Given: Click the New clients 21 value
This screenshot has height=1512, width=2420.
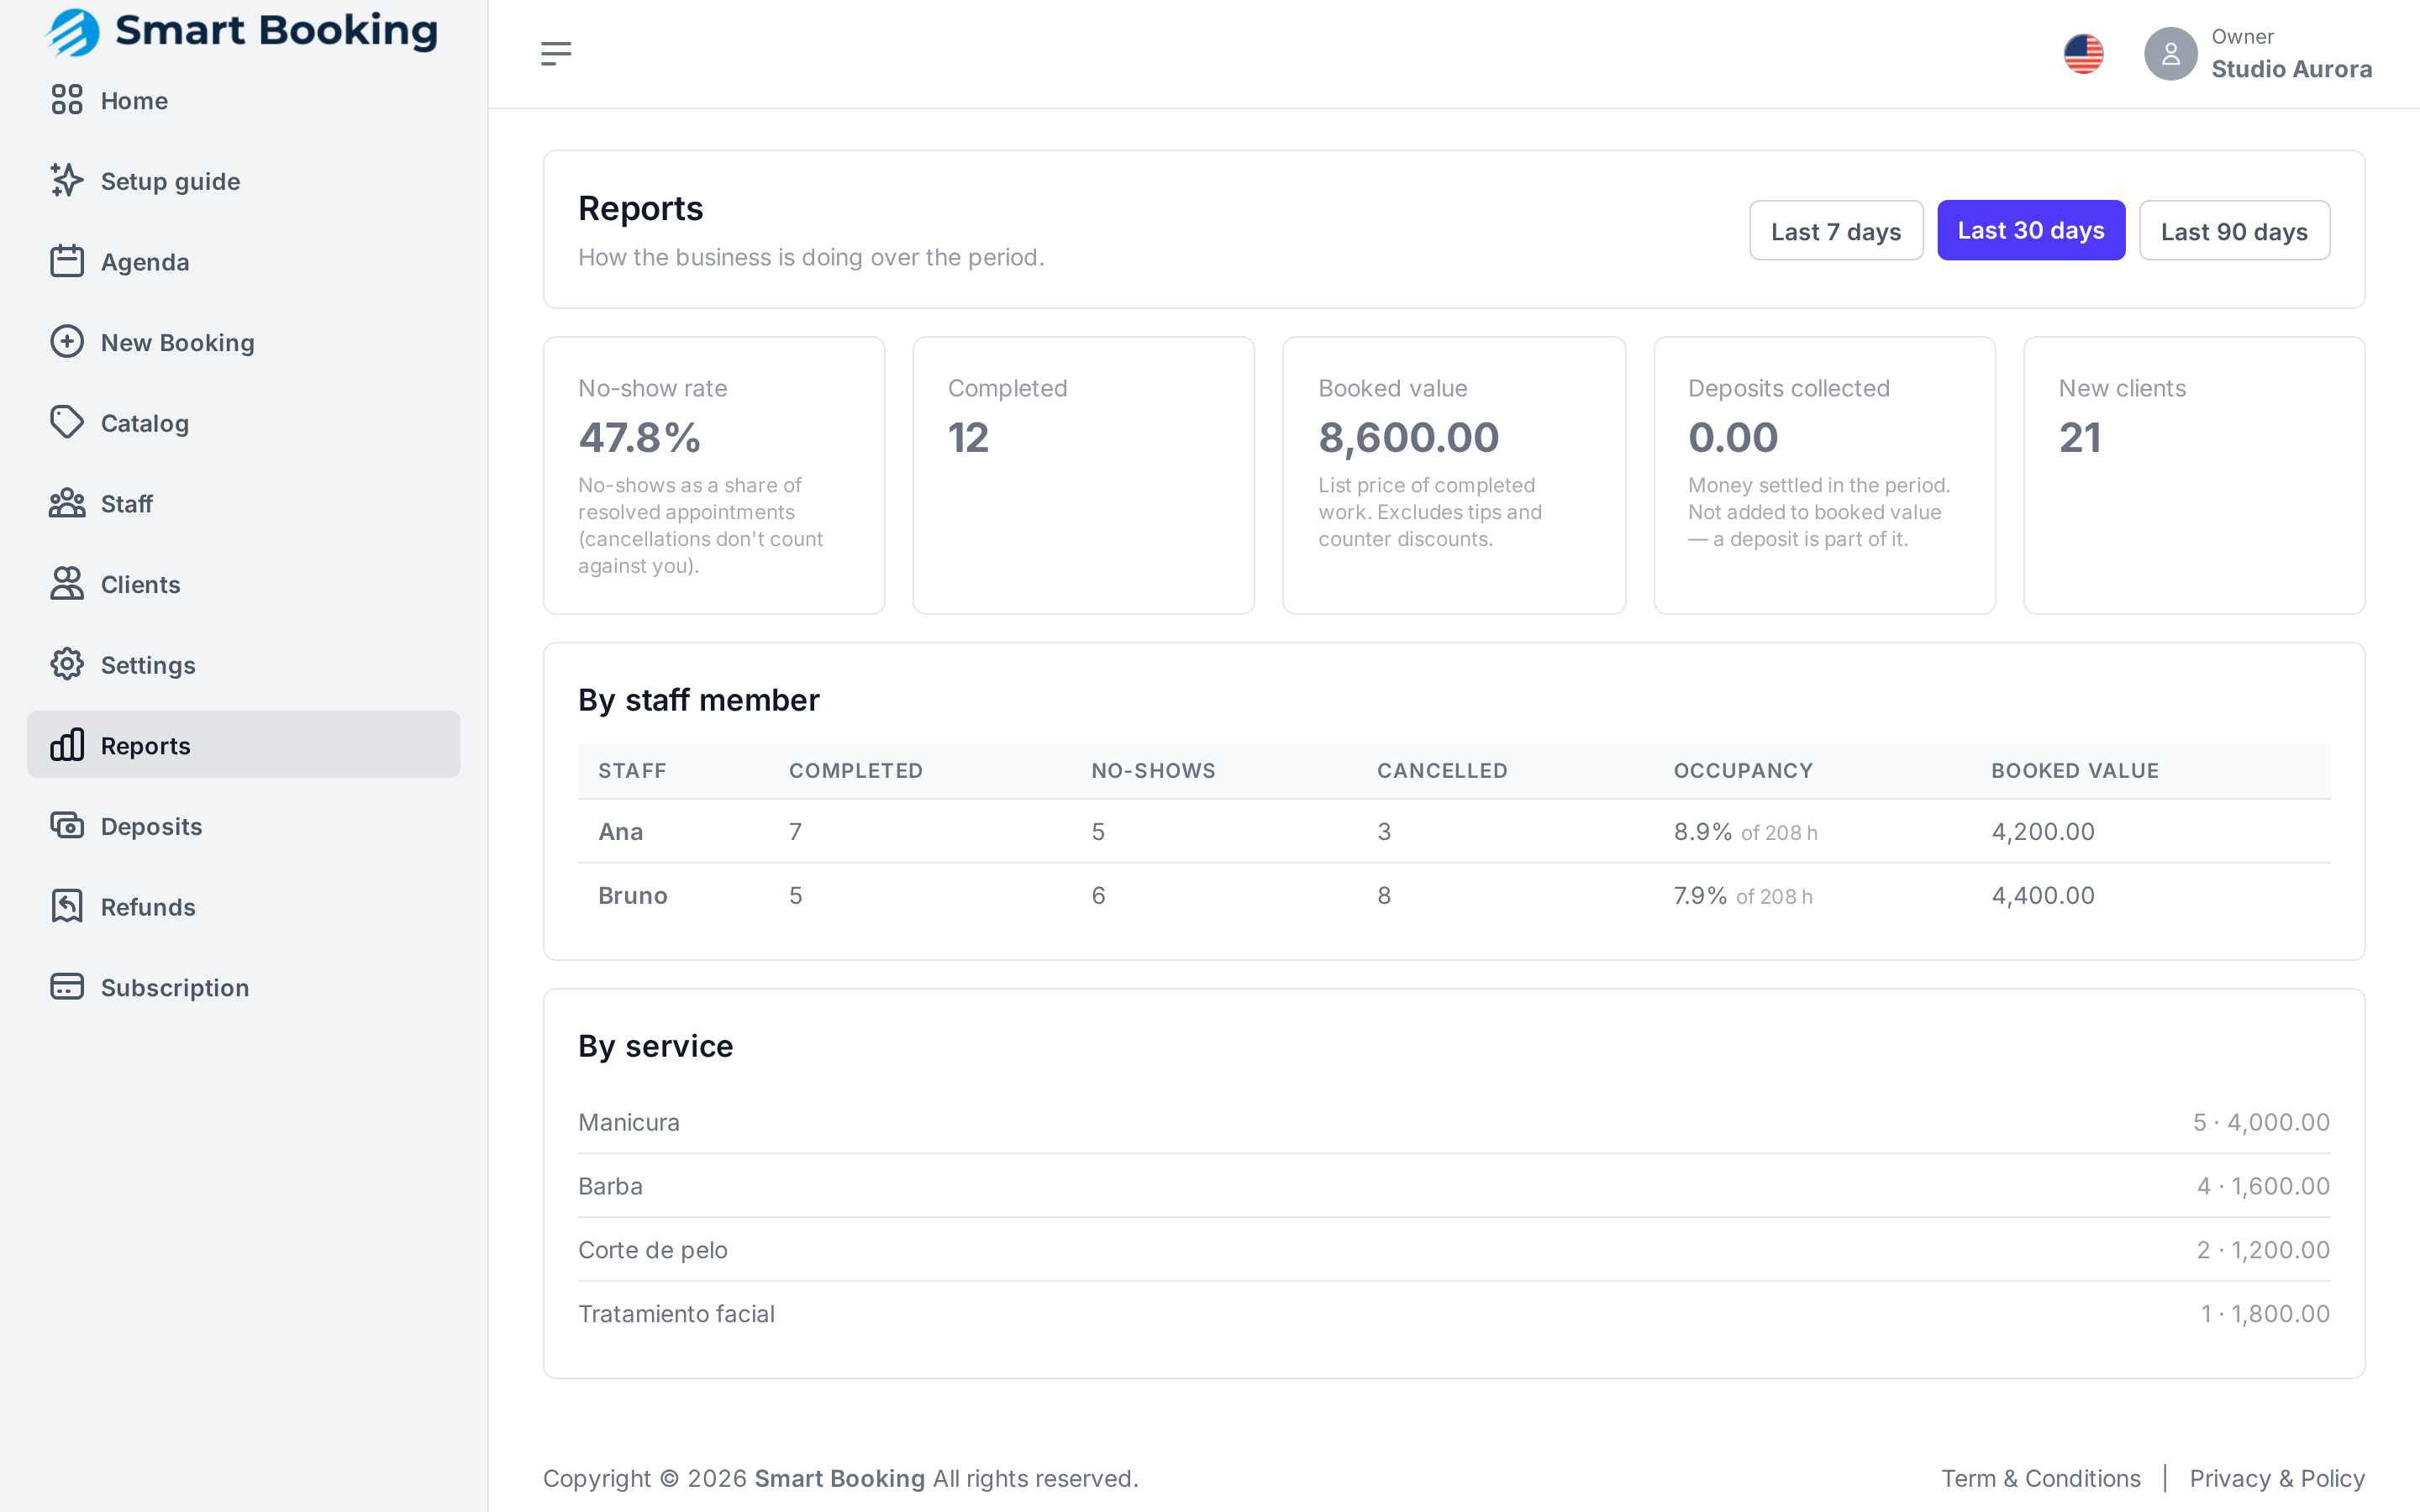Looking at the screenshot, I should click(2080, 438).
